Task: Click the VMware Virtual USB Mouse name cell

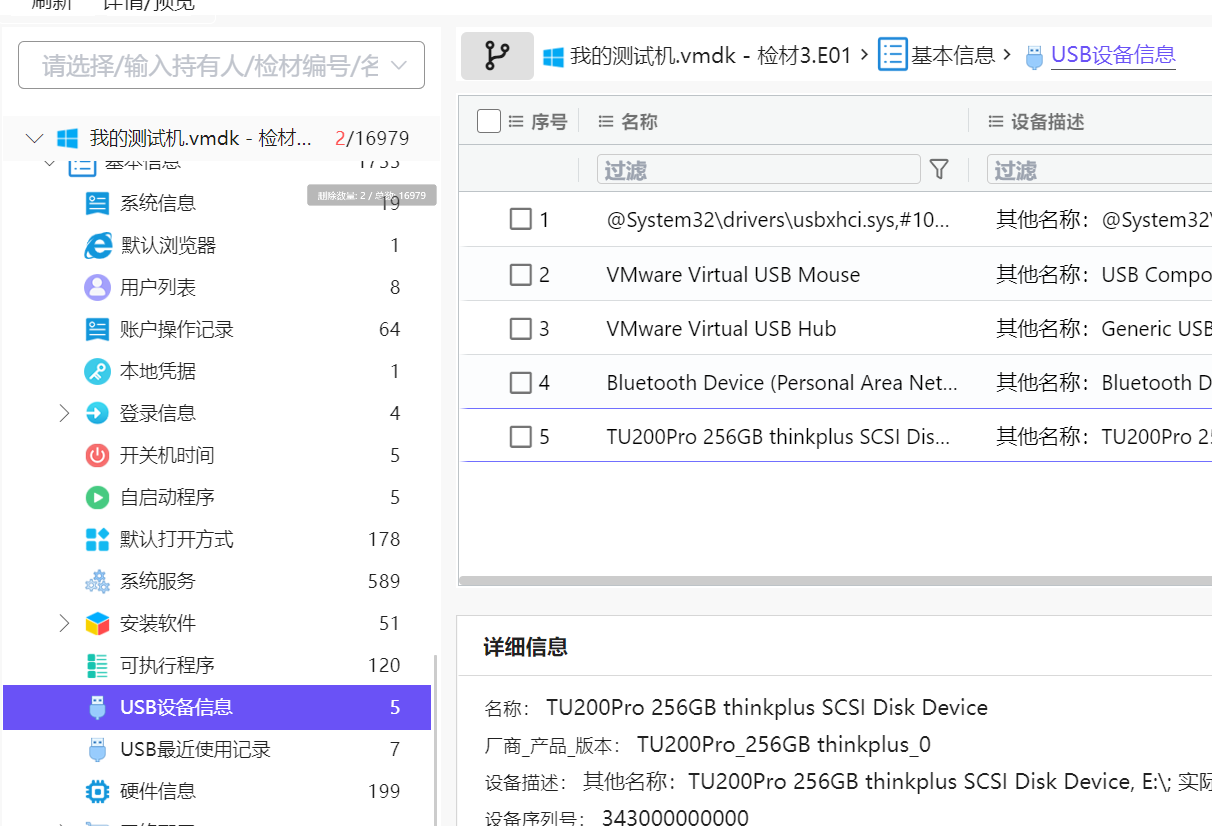Action: tap(733, 274)
